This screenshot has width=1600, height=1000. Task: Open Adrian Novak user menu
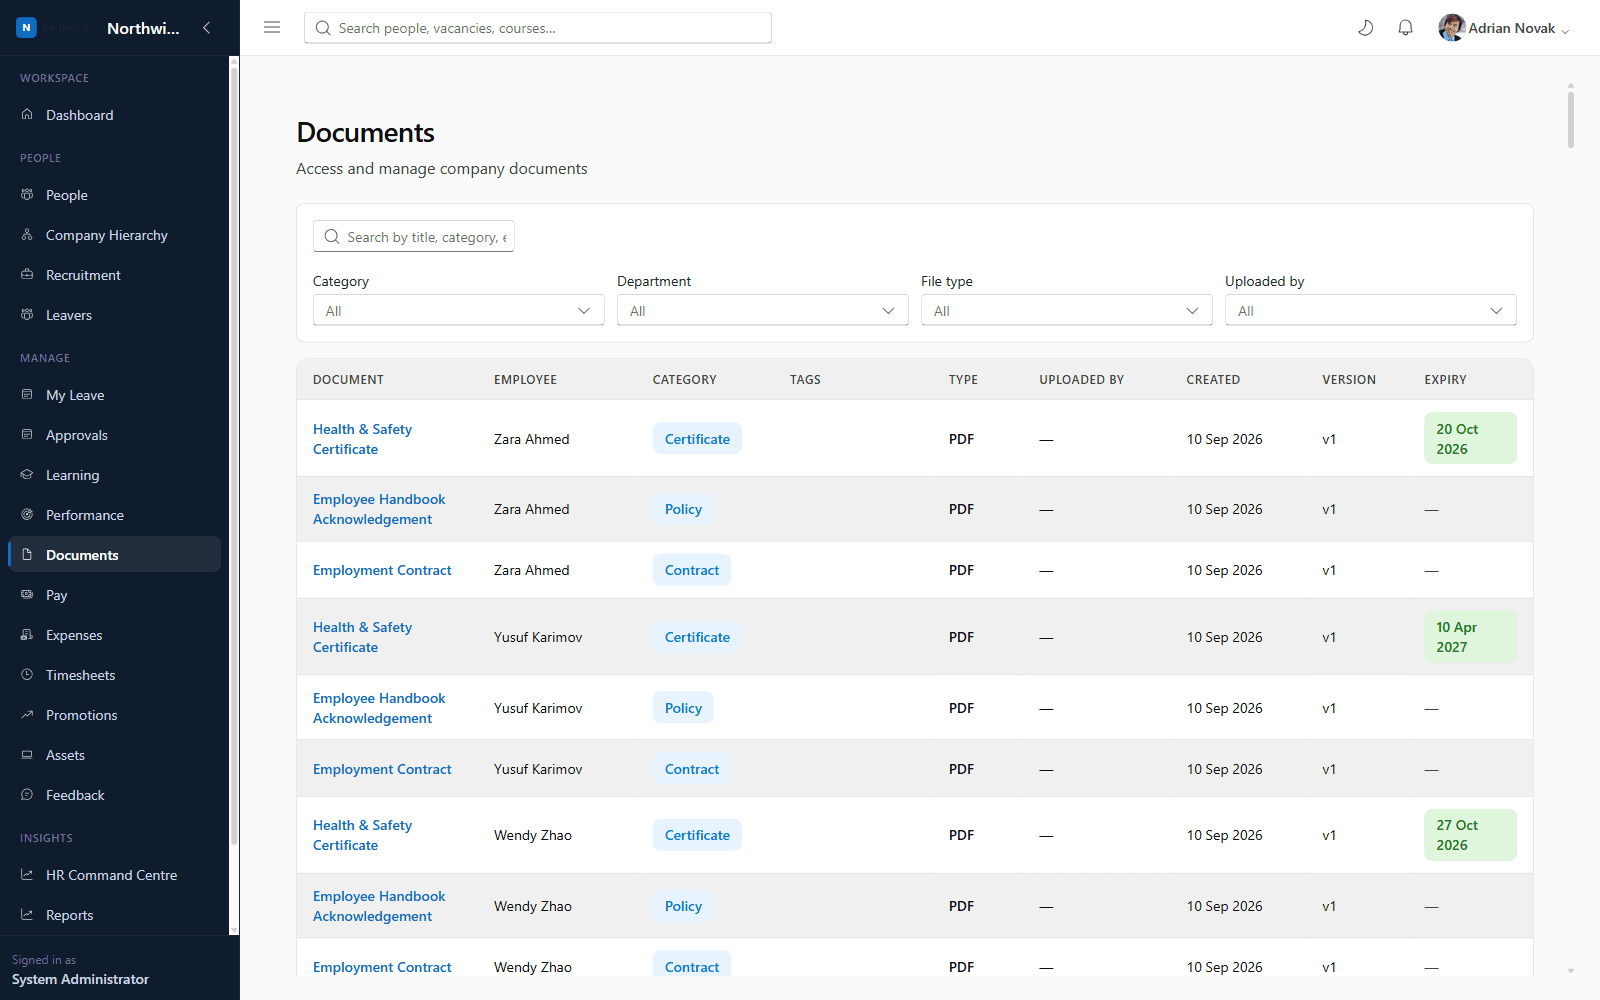[x=1504, y=28]
